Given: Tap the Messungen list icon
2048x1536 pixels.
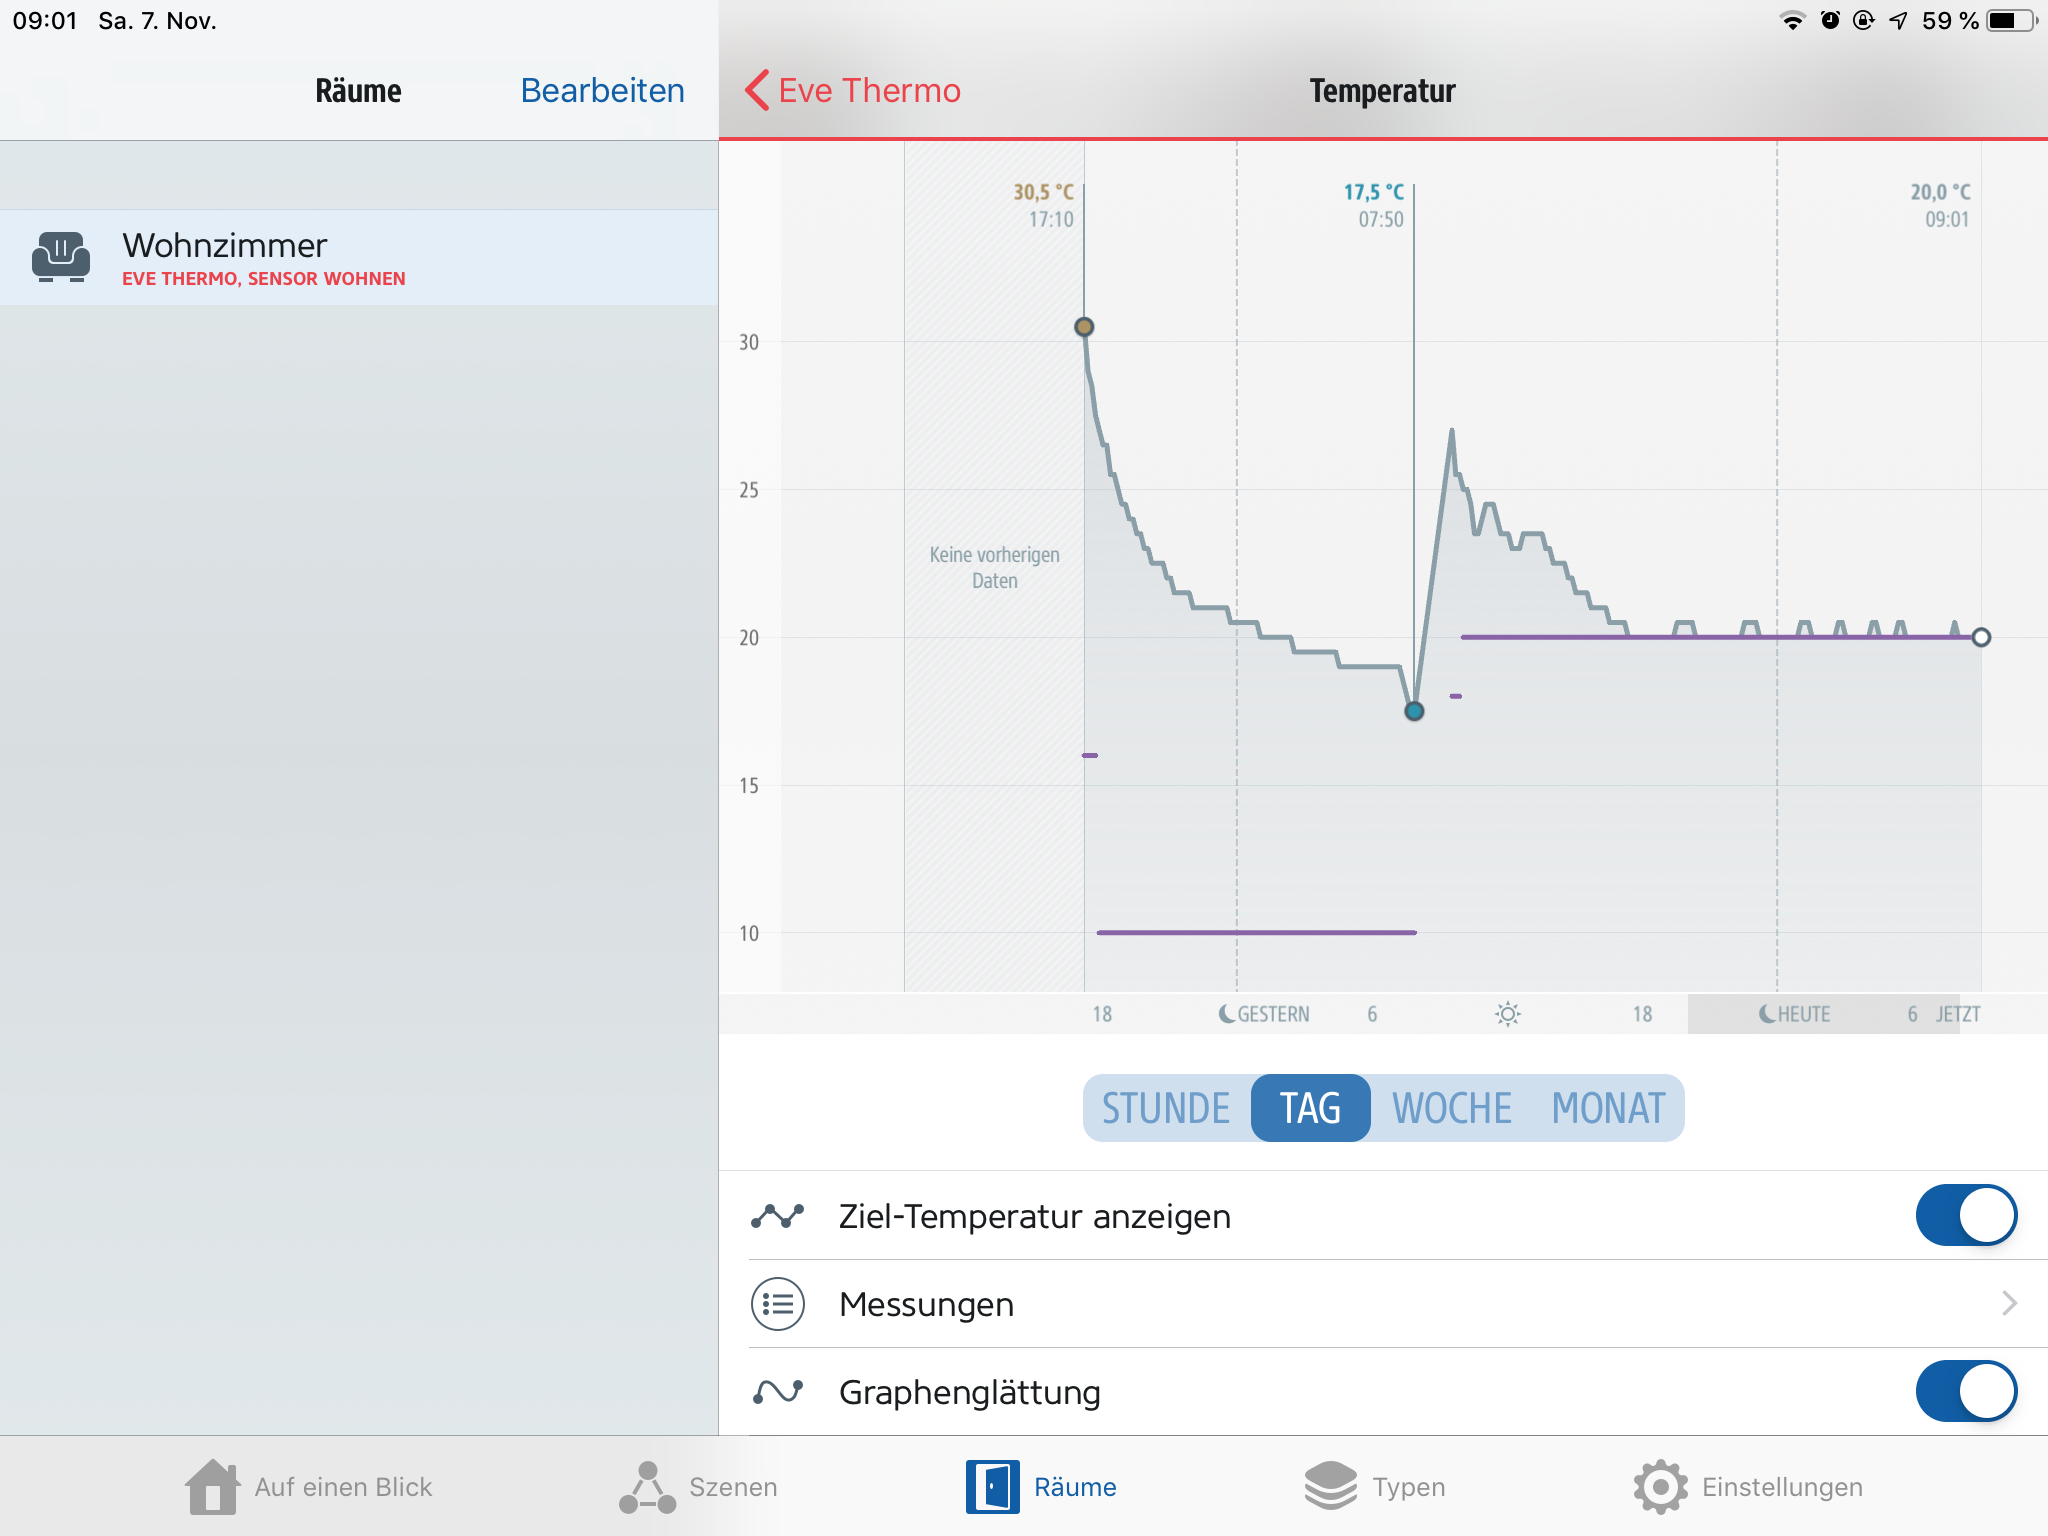Looking at the screenshot, I should 778,1304.
